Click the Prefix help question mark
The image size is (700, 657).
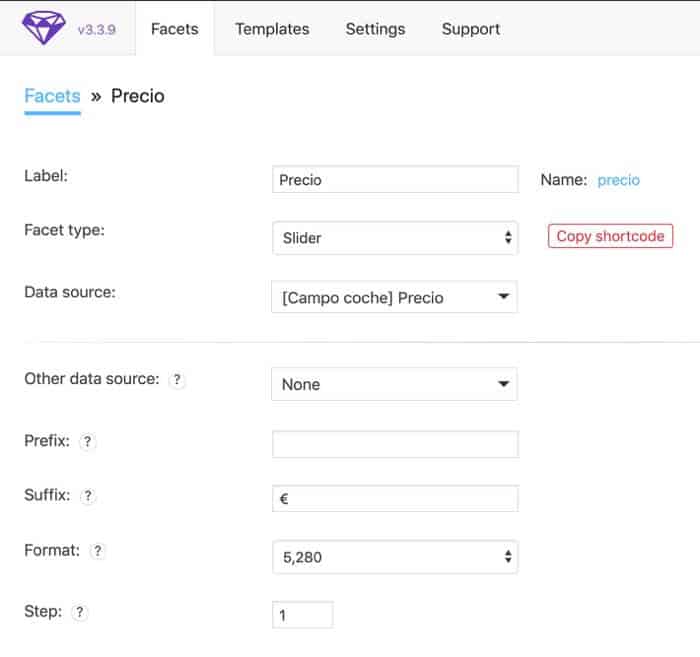pos(88,441)
